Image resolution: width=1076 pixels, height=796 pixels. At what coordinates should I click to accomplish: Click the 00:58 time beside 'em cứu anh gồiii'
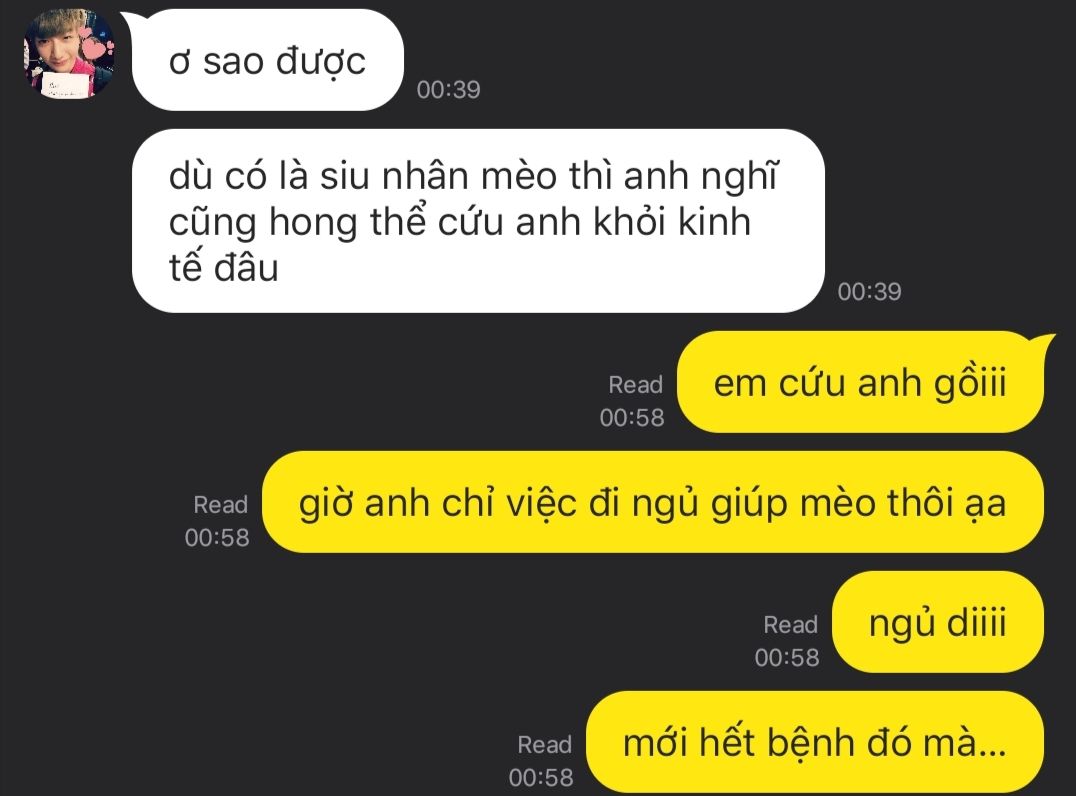[x=632, y=417]
